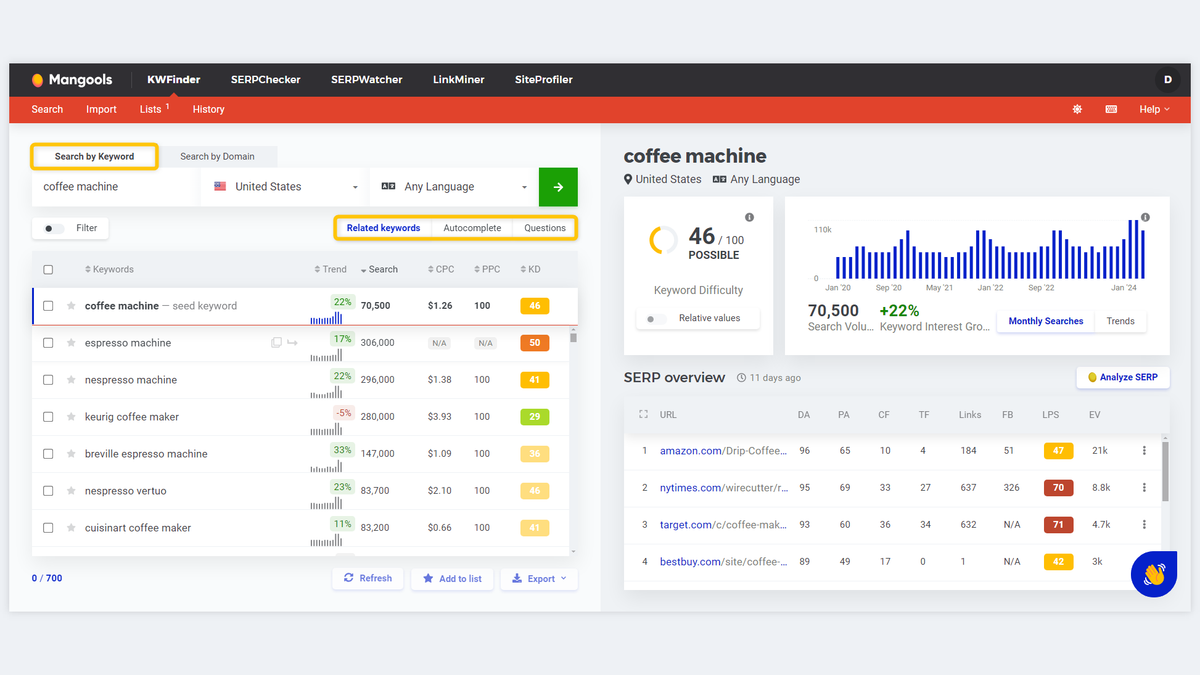Open more options for target.com result
Image resolution: width=1200 pixels, height=675 pixels.
coord(1144,525)
